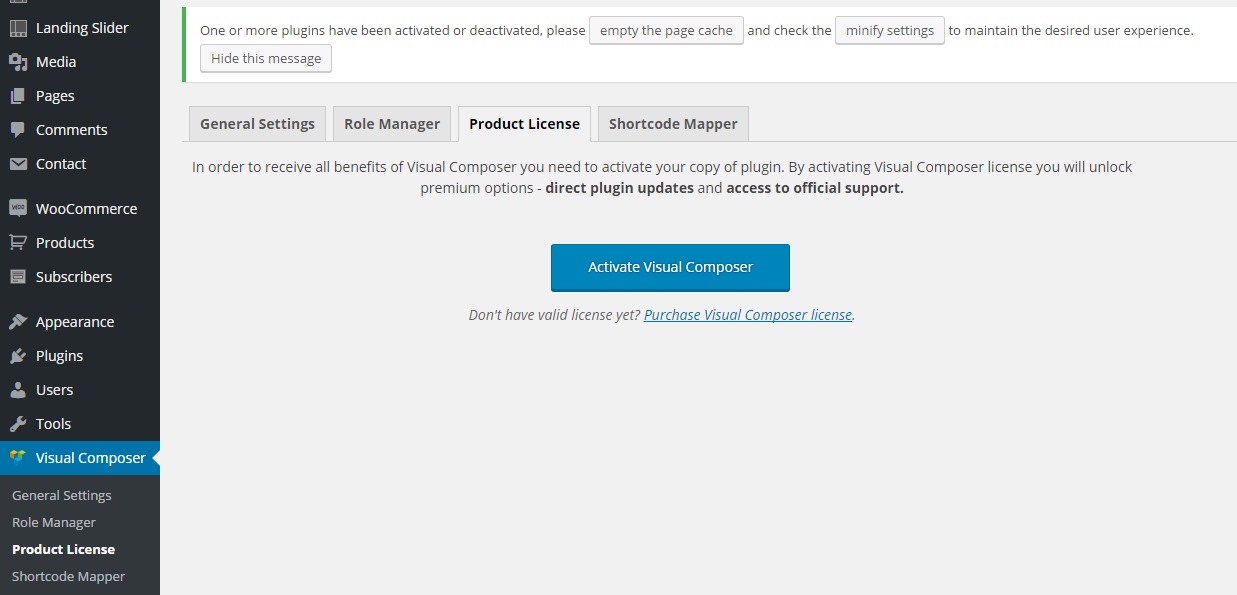
Task: Click "Don't have valid license yet?" text
Action: point(554,314)
